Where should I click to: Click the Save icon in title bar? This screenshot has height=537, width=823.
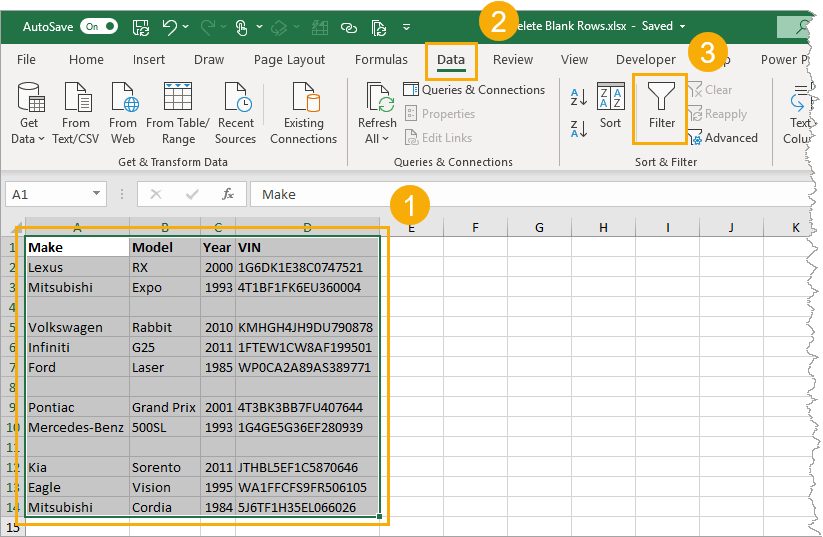141,27
